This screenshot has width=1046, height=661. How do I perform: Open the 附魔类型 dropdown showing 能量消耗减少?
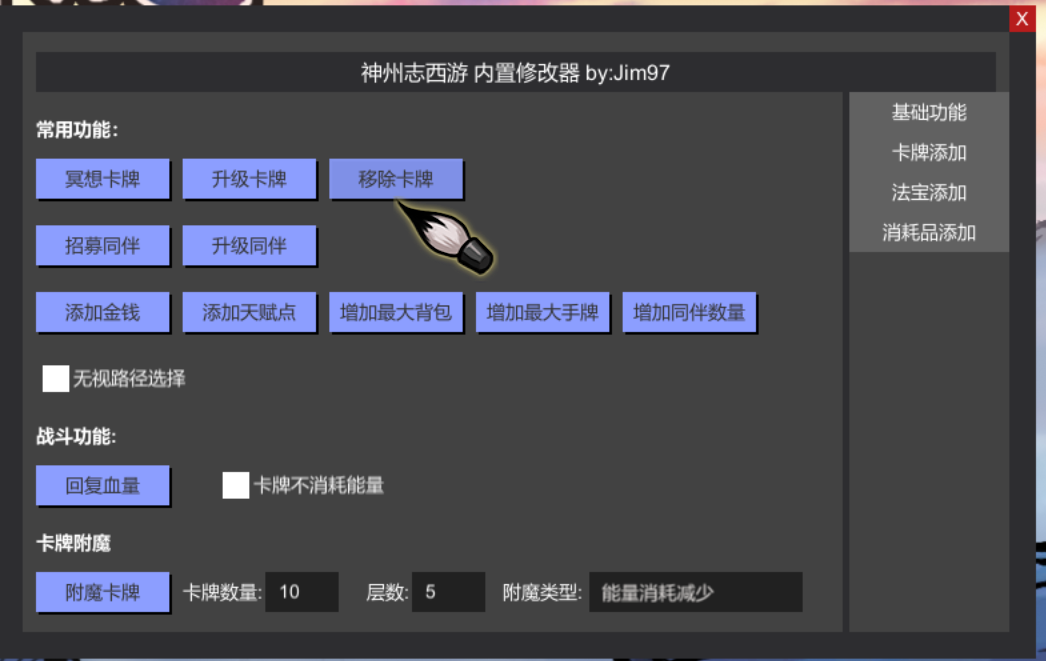(696, 592)
